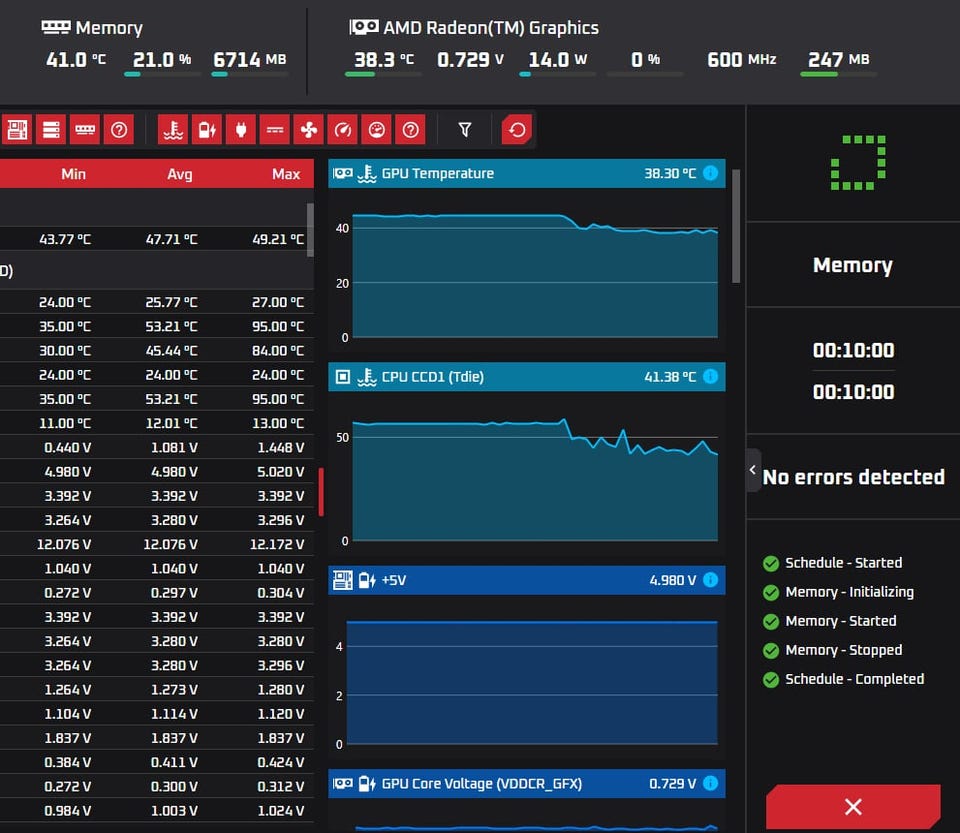Expand the side panel chevron arrow
Screen dimensions: 960x833
pyautogui.click(x=753, y=470)
